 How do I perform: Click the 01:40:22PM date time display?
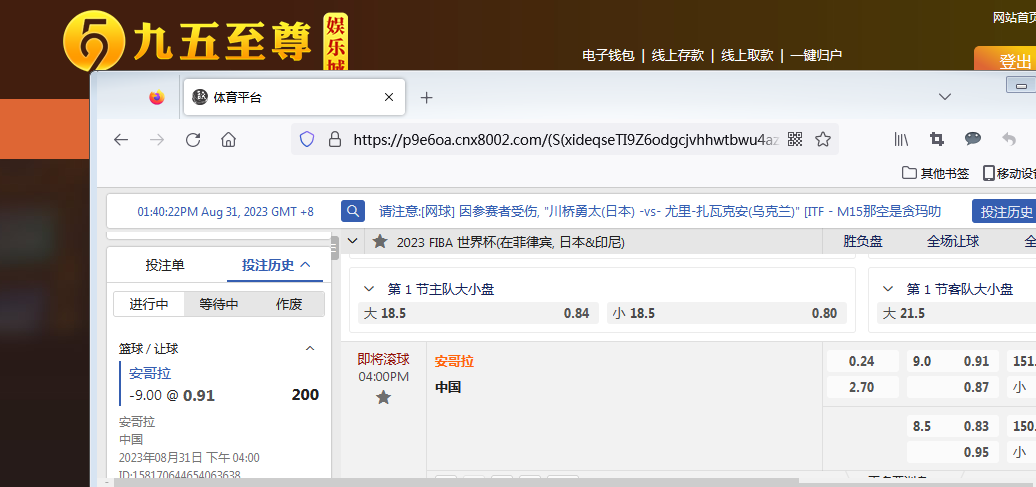(x=225, y=212)
